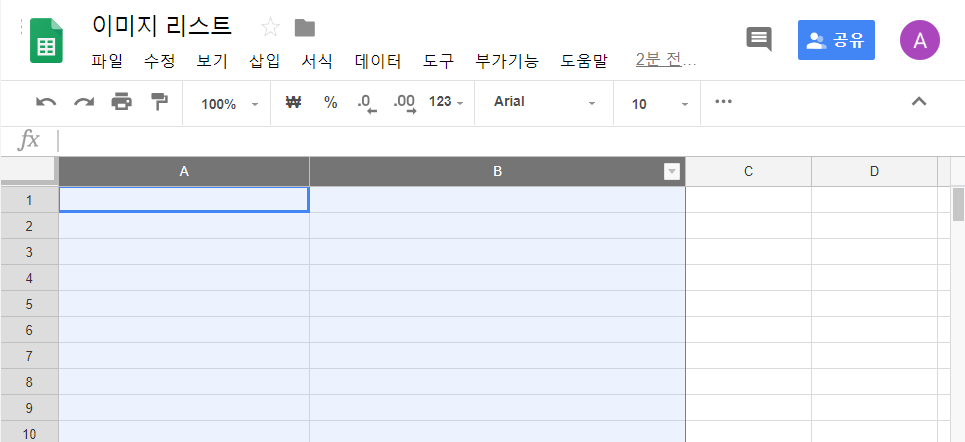Open the 데이터 menu
Viewport: 965px width, 442px height.
click(x=378, y=61)
